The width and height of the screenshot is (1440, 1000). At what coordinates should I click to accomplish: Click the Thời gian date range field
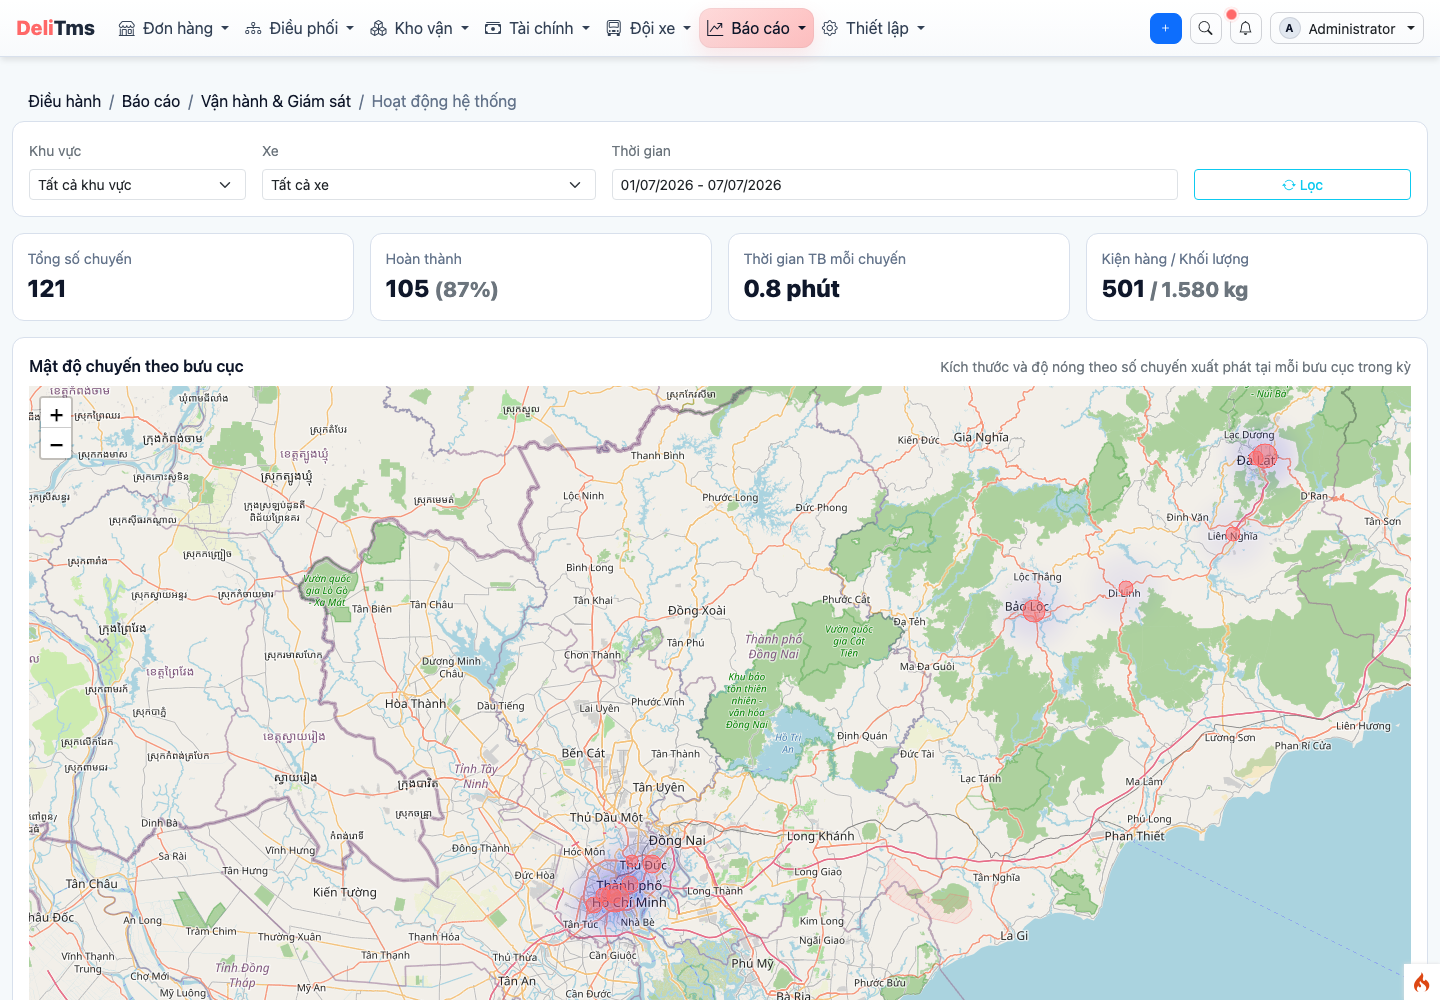click(894, 185)
